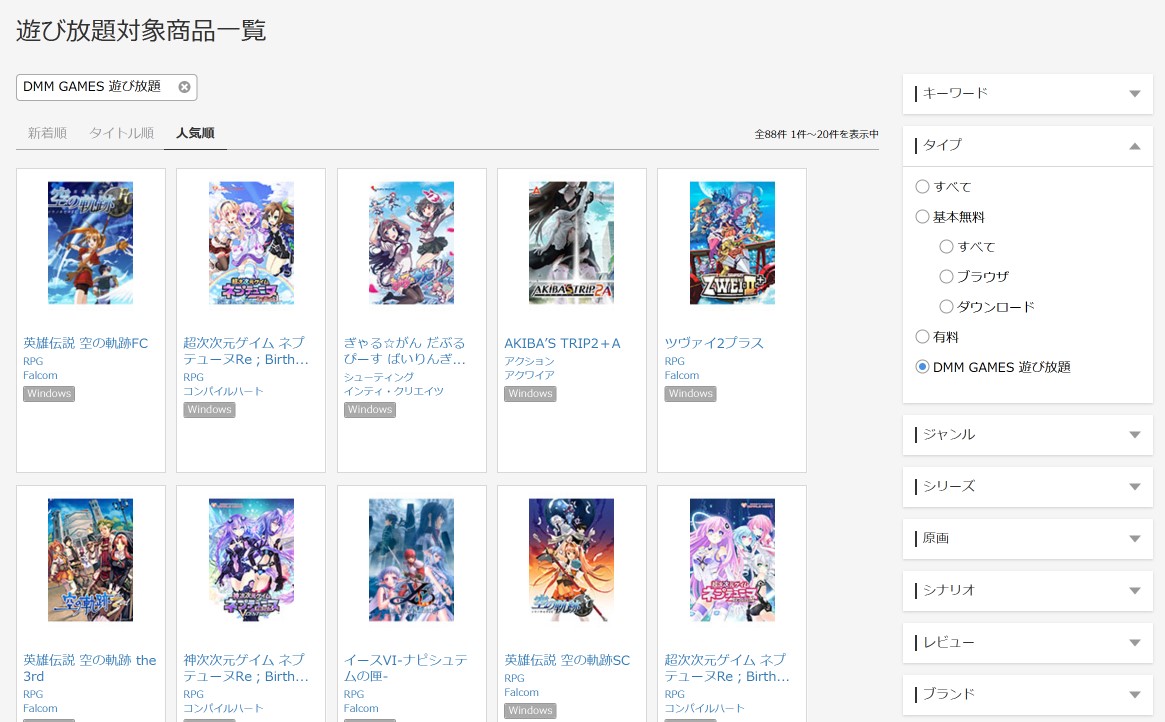The height and width of the screenshot is (722, 1165).
Task: Open イースVI cover image
Action: (x=412, y=560)
